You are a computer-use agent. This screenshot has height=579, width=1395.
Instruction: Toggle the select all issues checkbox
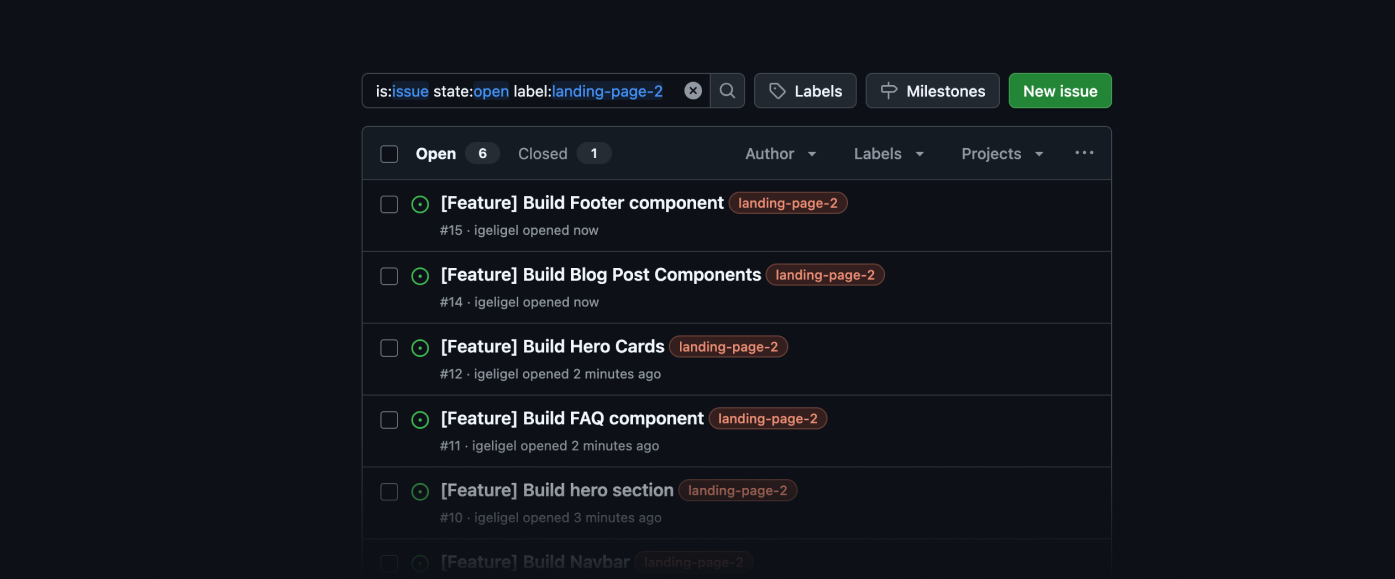click(x=389, y=154)
